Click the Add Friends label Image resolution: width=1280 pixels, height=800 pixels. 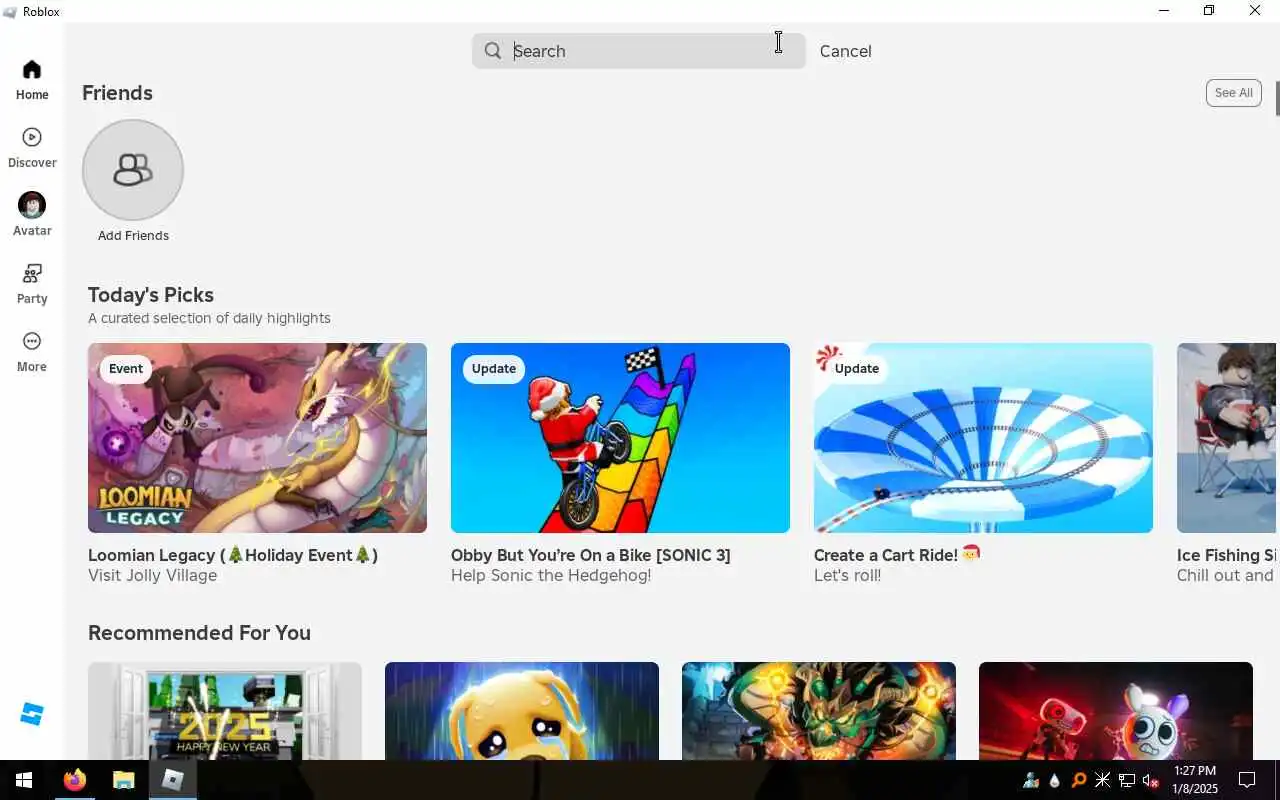click(133, 236)
